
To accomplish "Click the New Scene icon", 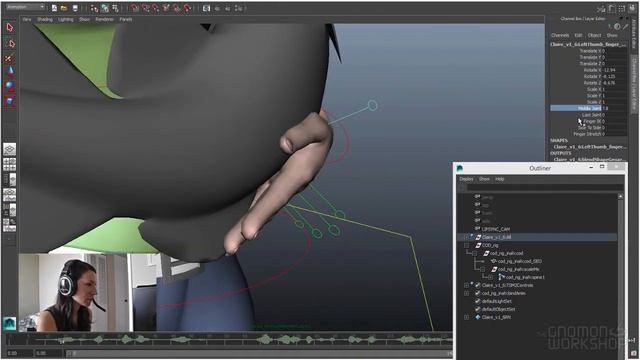I will click(x=54, y=8).
